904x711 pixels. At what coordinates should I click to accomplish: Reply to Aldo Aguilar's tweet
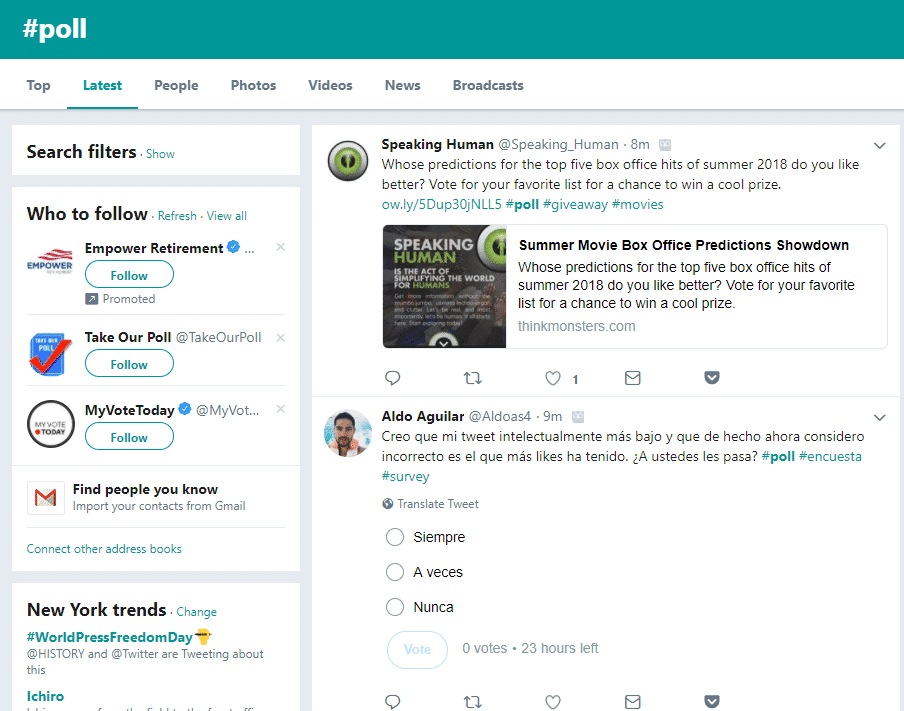point(393,701)
